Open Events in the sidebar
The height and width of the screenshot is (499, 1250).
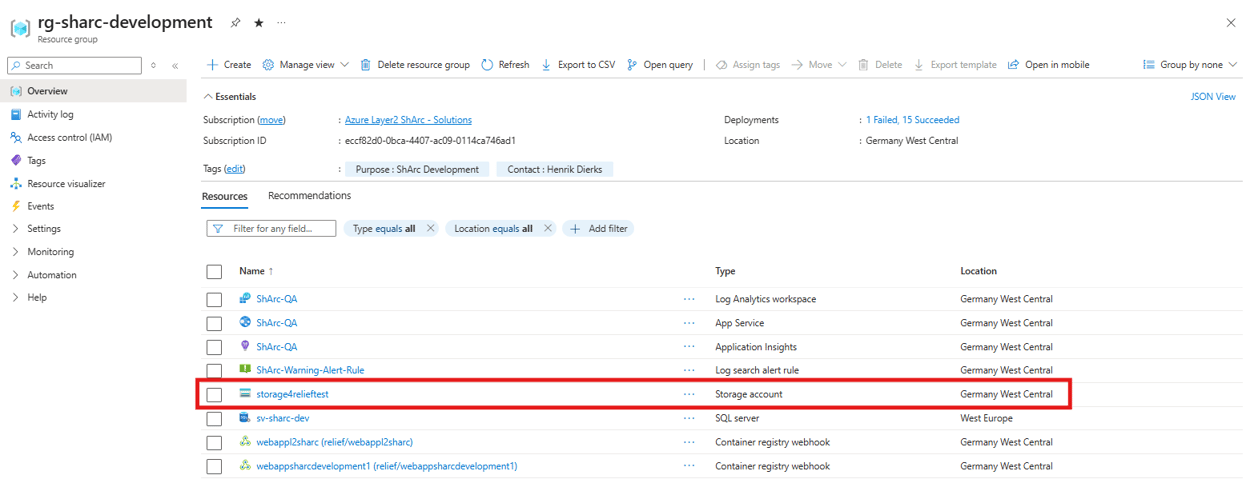coord(40,206)
